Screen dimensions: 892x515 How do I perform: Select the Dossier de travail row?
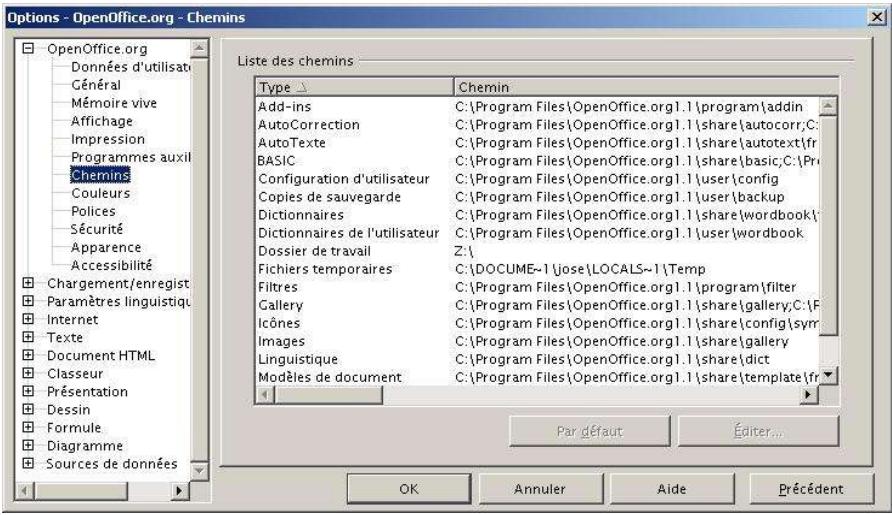tap(538, 251)
